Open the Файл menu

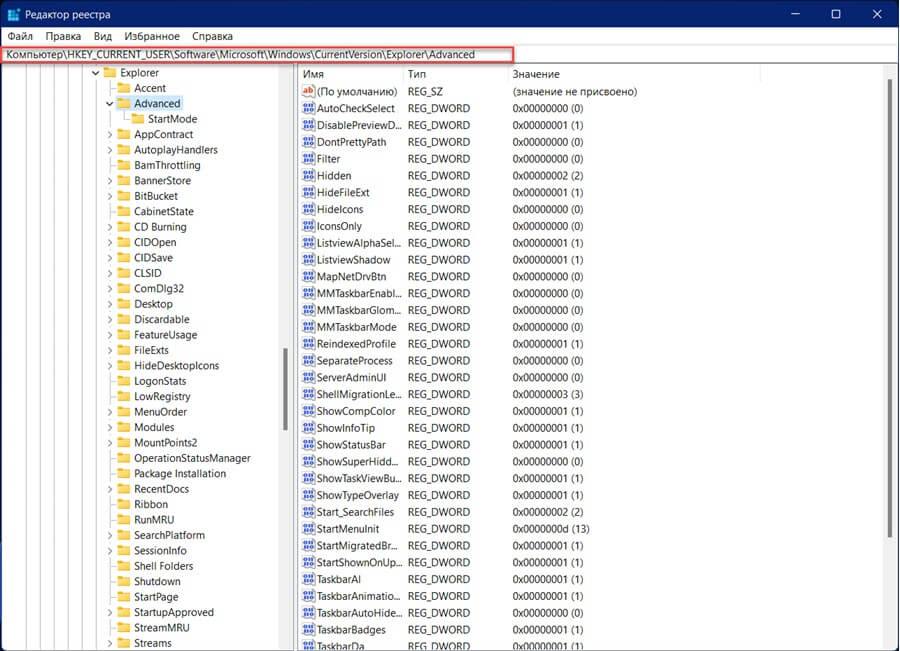[x=20, y=36]
